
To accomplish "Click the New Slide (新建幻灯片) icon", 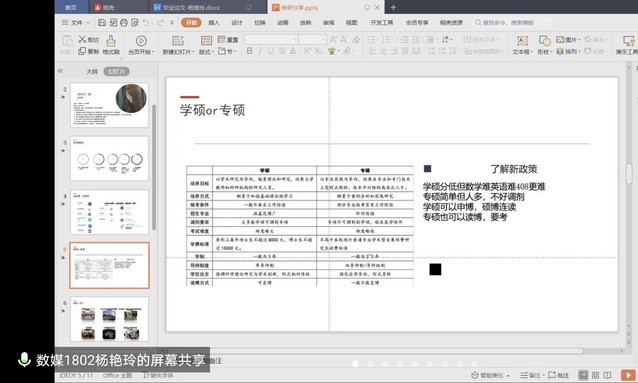I will point(178,41).
